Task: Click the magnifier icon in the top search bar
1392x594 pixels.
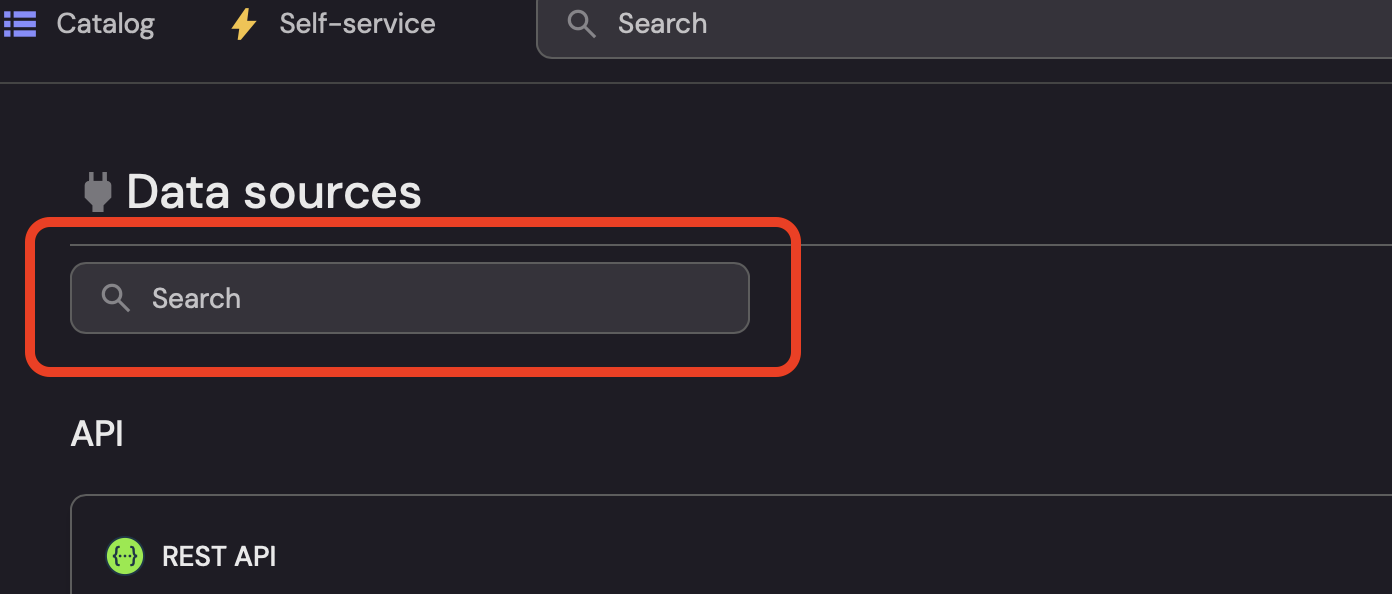Action: coord(581,23)
